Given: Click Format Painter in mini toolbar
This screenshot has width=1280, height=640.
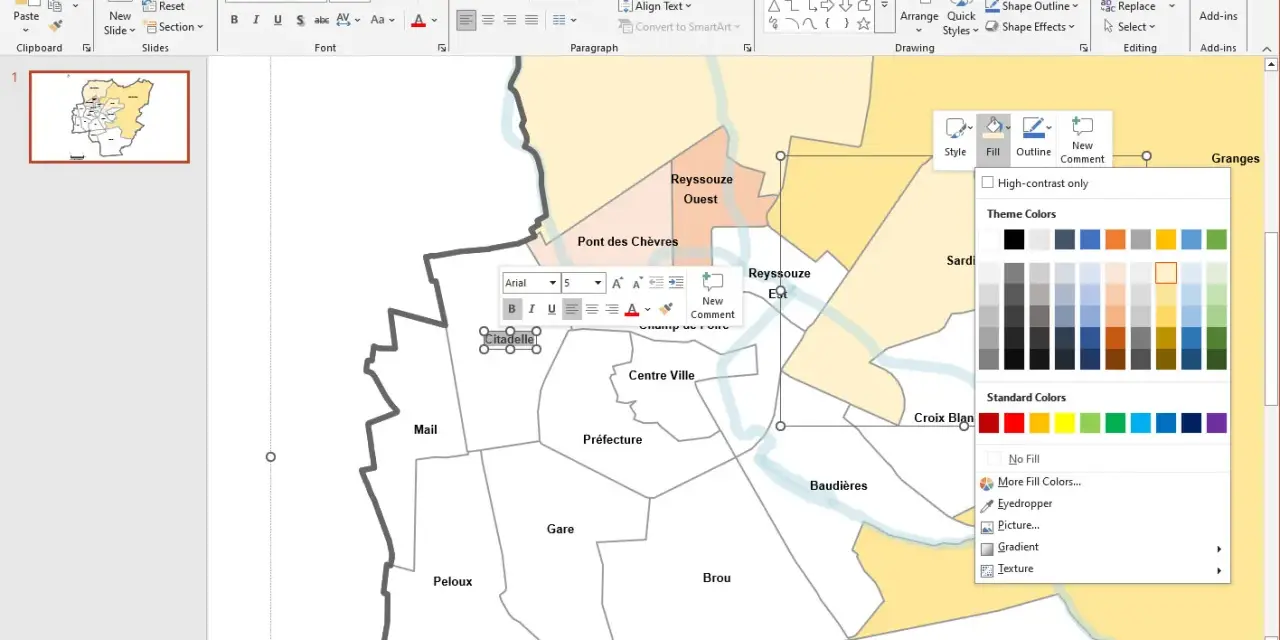Looking at the screenshot, I should [666, 309].
